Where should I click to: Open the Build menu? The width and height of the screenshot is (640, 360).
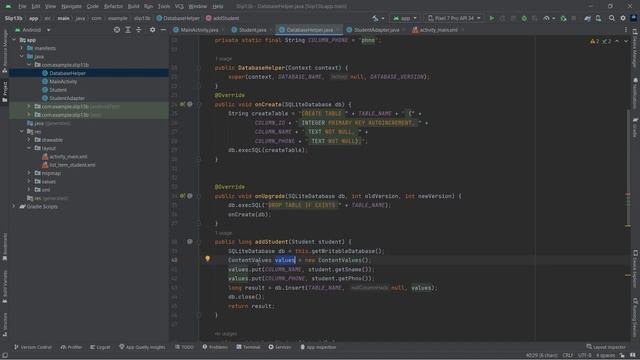[x=133, y=7]
